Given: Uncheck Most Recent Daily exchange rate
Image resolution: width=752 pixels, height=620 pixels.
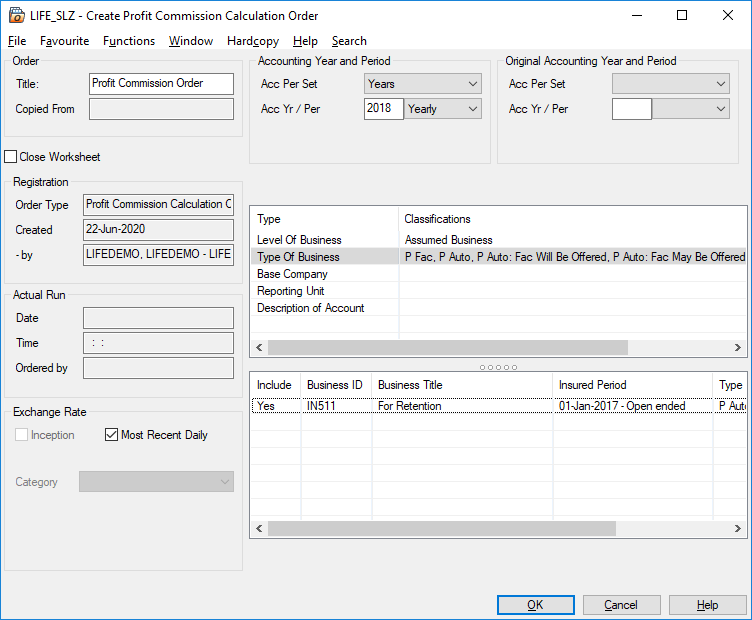Looking at the screenshot, I should (x=112, y=435).
